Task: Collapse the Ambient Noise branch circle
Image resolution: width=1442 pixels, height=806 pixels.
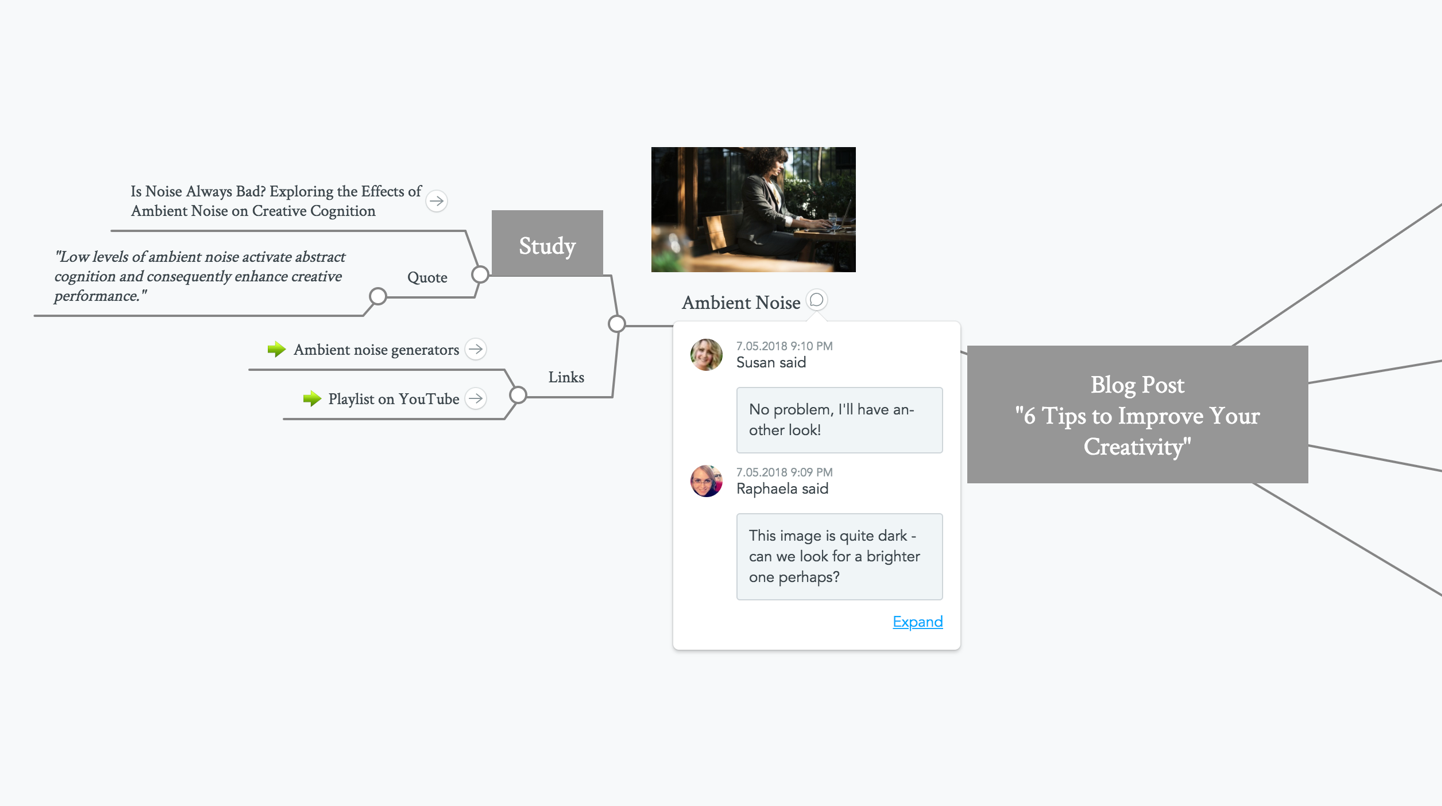Action: coord(617,324)
